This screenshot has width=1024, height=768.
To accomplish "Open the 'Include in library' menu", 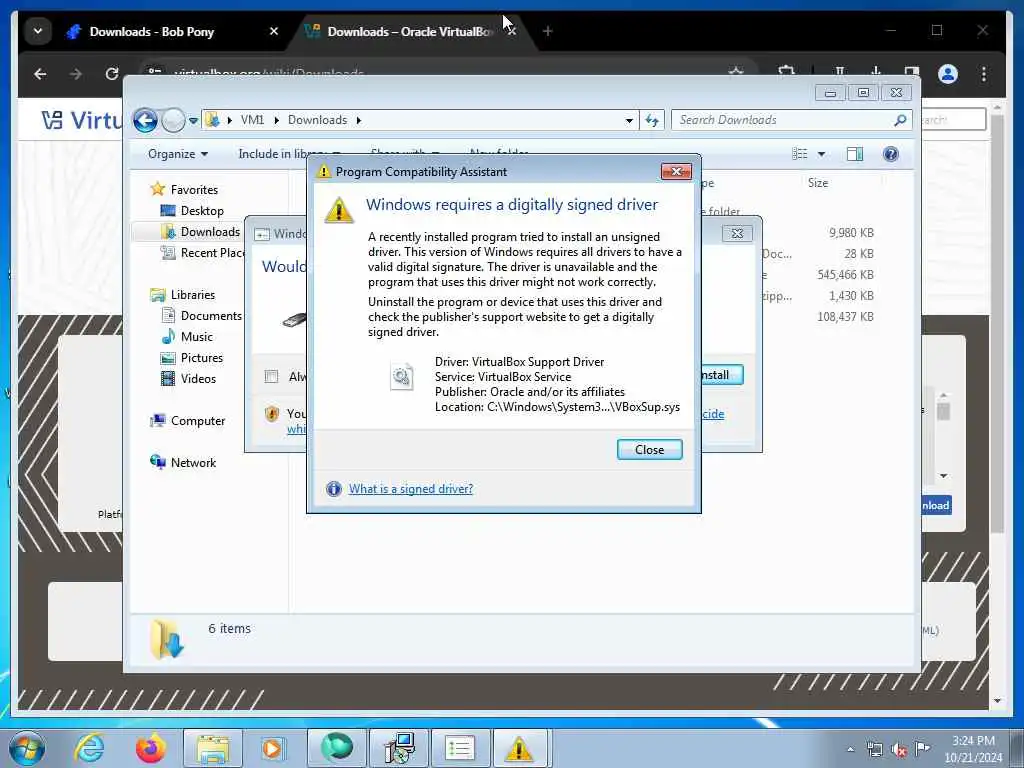I will click(289, 154).
